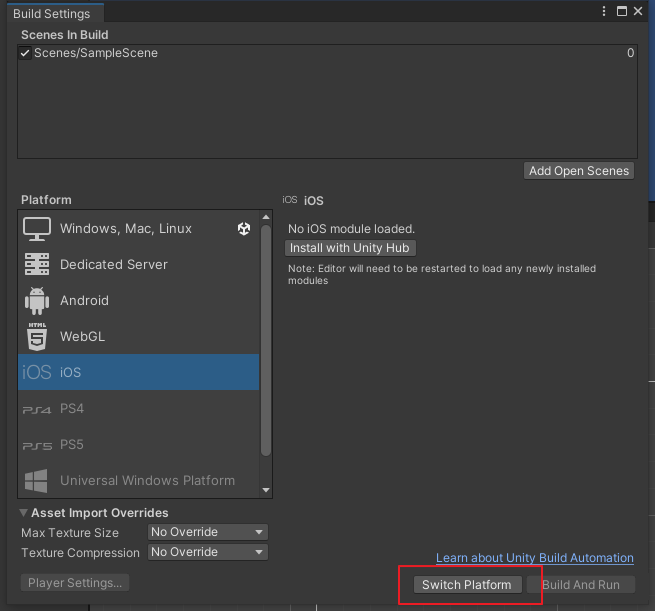Click Add Open Scenes button

pos(579,171)
